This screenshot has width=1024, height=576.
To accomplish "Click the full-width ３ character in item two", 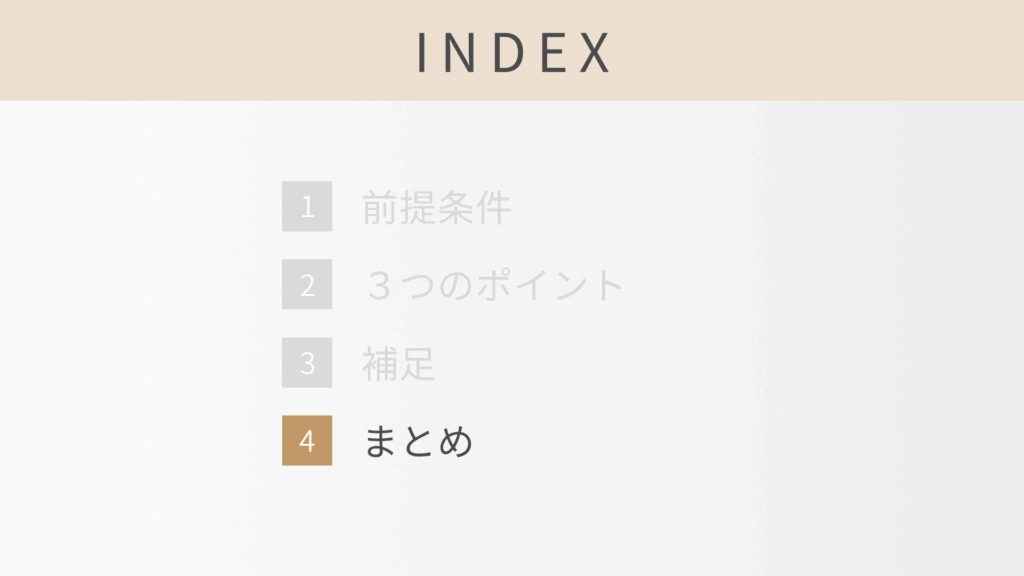I will (x=380, y=286).
